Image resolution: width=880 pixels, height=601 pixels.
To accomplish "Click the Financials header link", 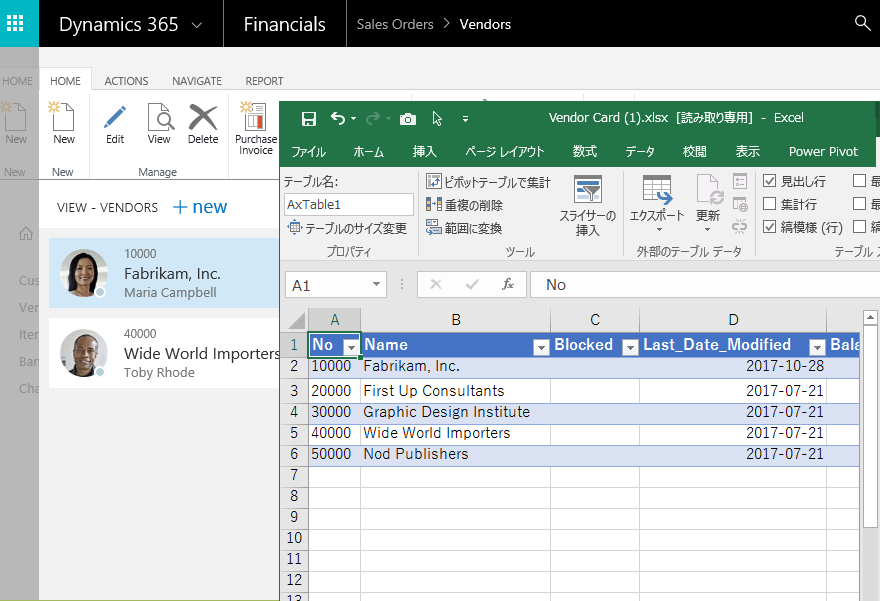I will (285, 24).
